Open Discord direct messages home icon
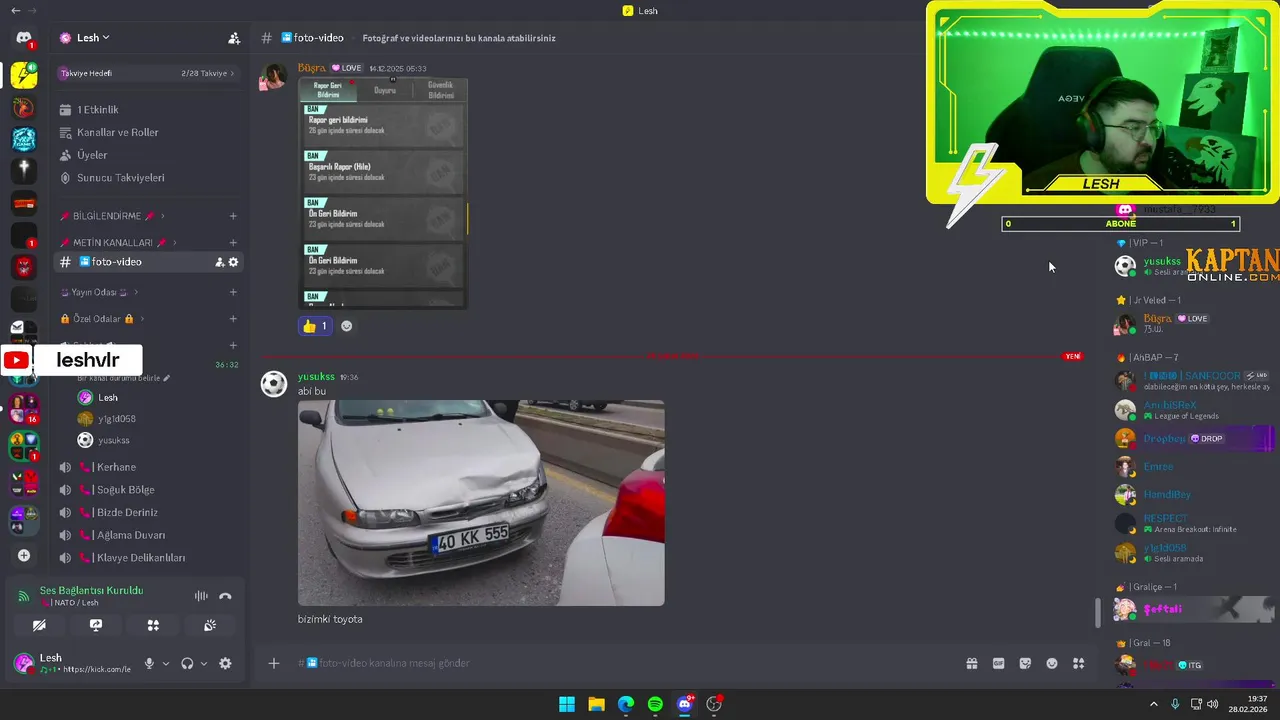 24,38
